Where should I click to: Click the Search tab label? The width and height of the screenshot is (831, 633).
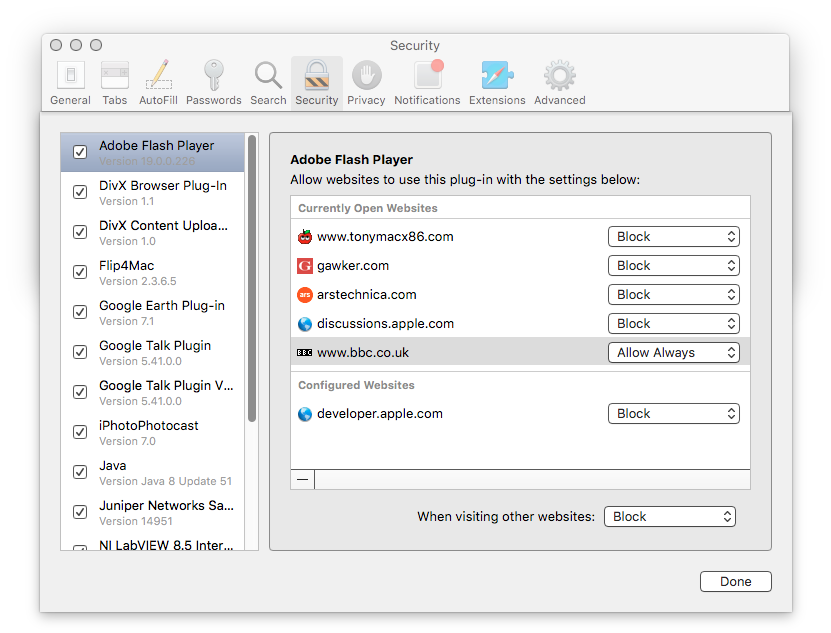pyautogui.click(x=268, y=100)
